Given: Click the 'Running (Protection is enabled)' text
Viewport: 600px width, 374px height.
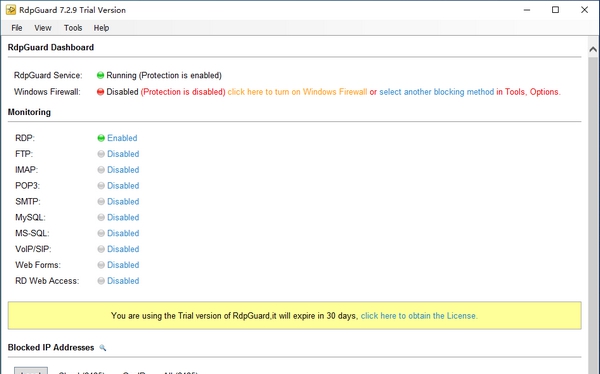Looking at the screenshot, I should pyautogui.click(x=164, y=75).
